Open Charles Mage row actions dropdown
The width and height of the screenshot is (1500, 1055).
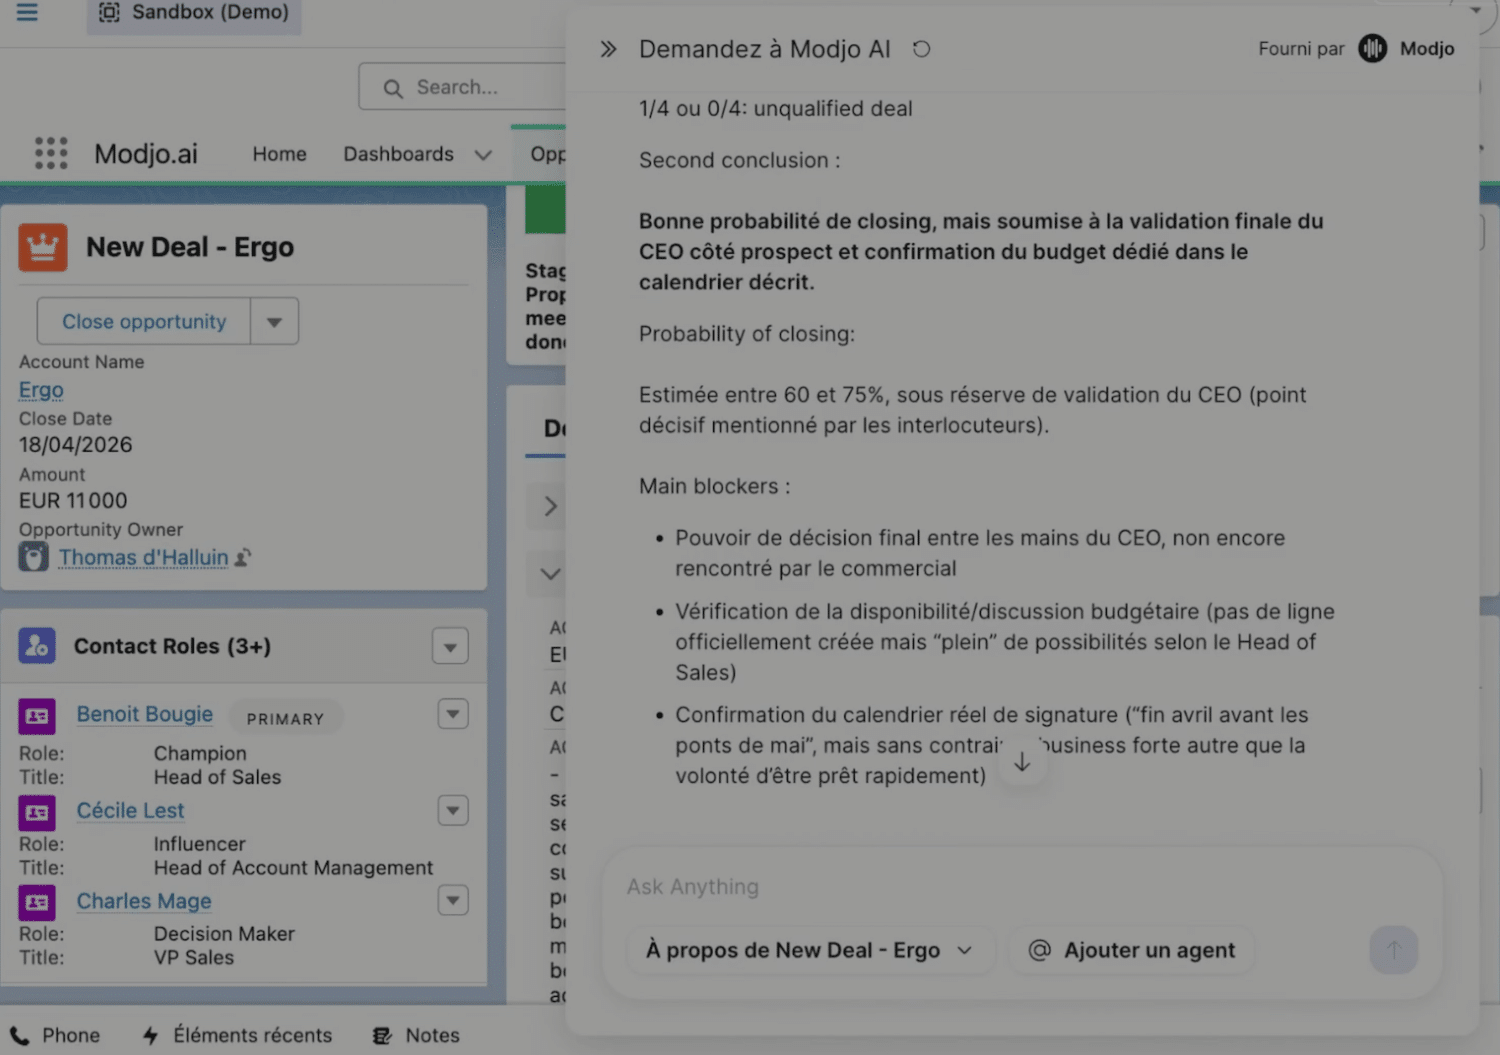pyautogui.click(x=453, y=900)
